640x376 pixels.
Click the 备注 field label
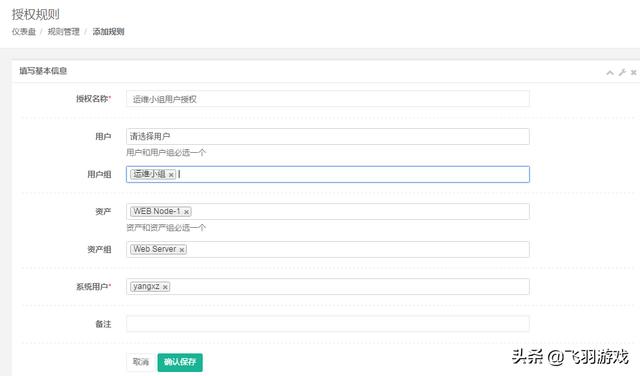(x=103, y=324)
